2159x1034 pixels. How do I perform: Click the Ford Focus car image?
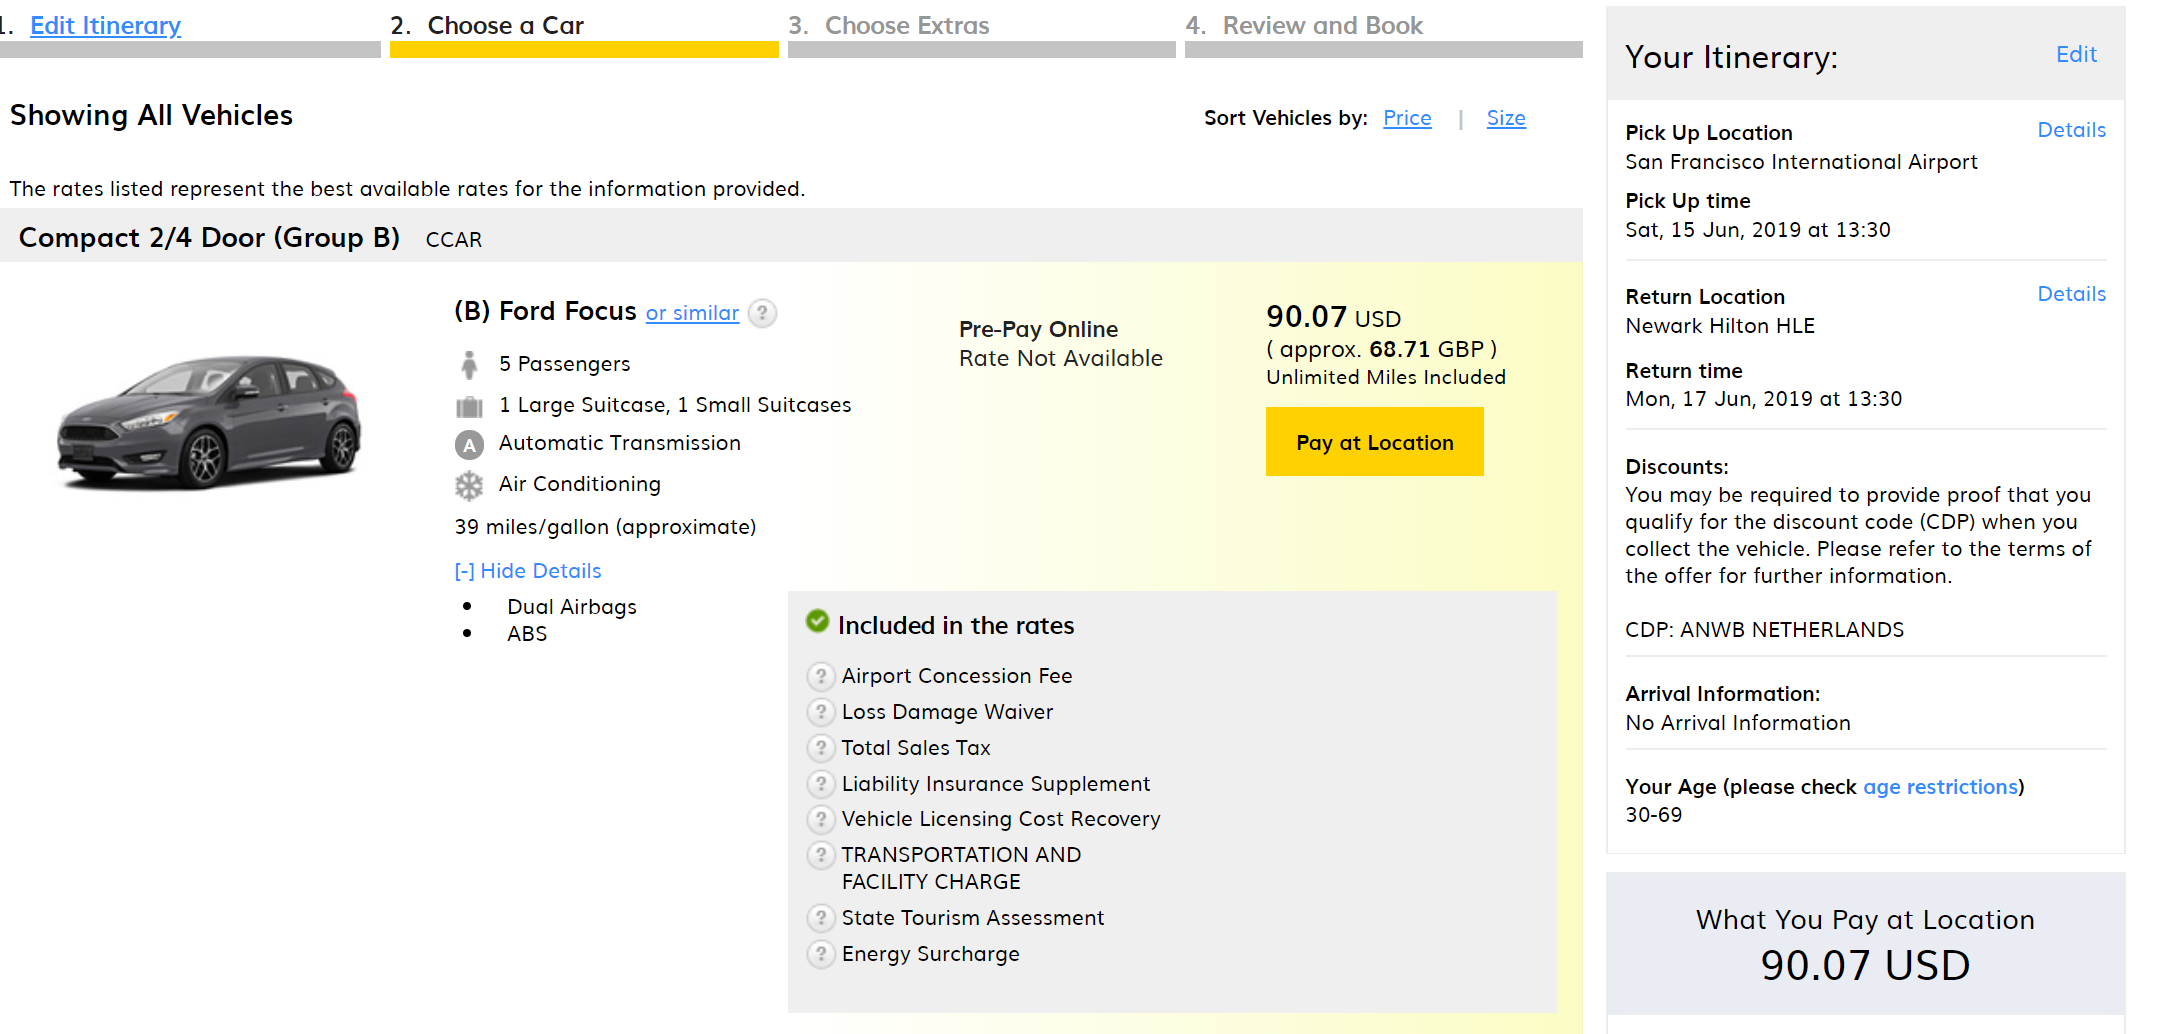point(210,422)
